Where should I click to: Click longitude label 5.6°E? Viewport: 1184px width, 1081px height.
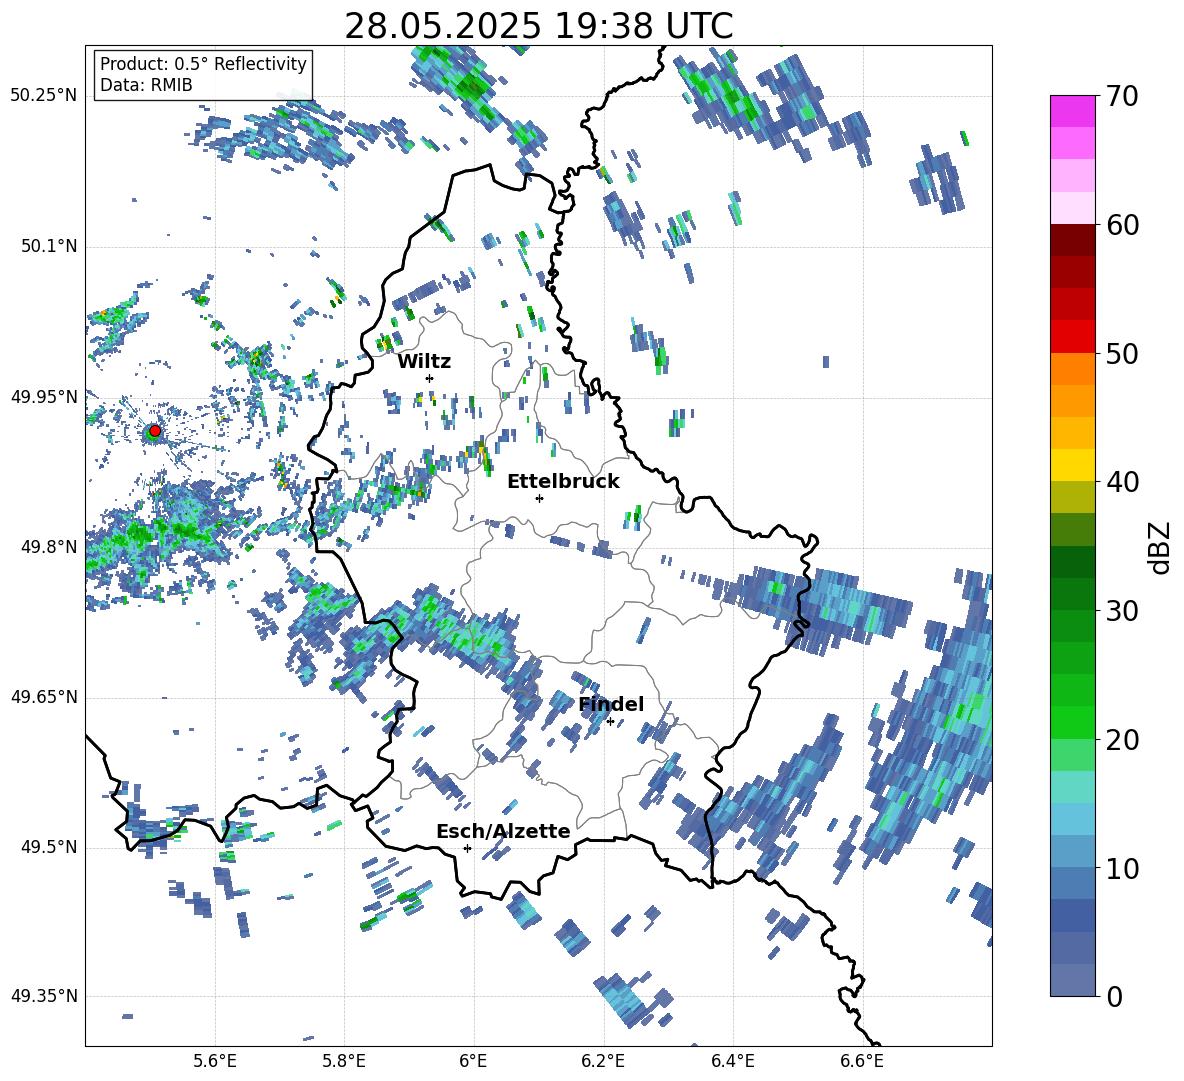[215, 1061]
